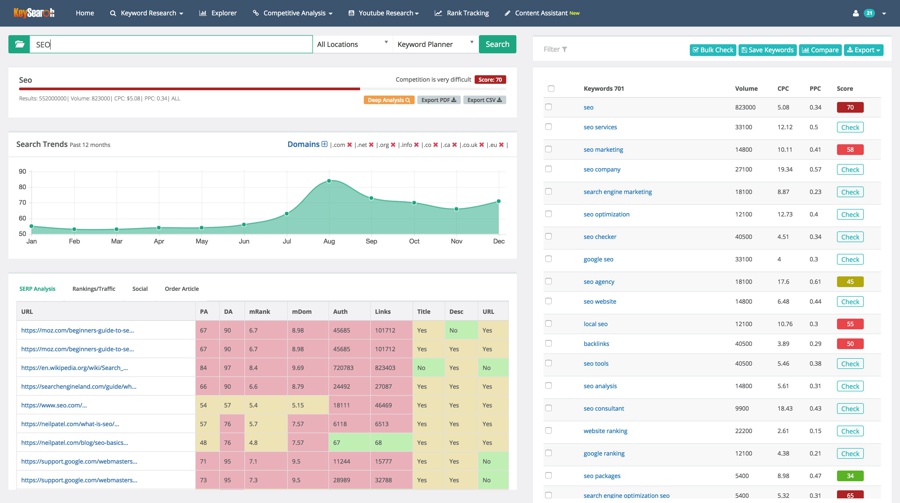
Task: Open Rank Tracking in the navigation
Action: point(461,13)
